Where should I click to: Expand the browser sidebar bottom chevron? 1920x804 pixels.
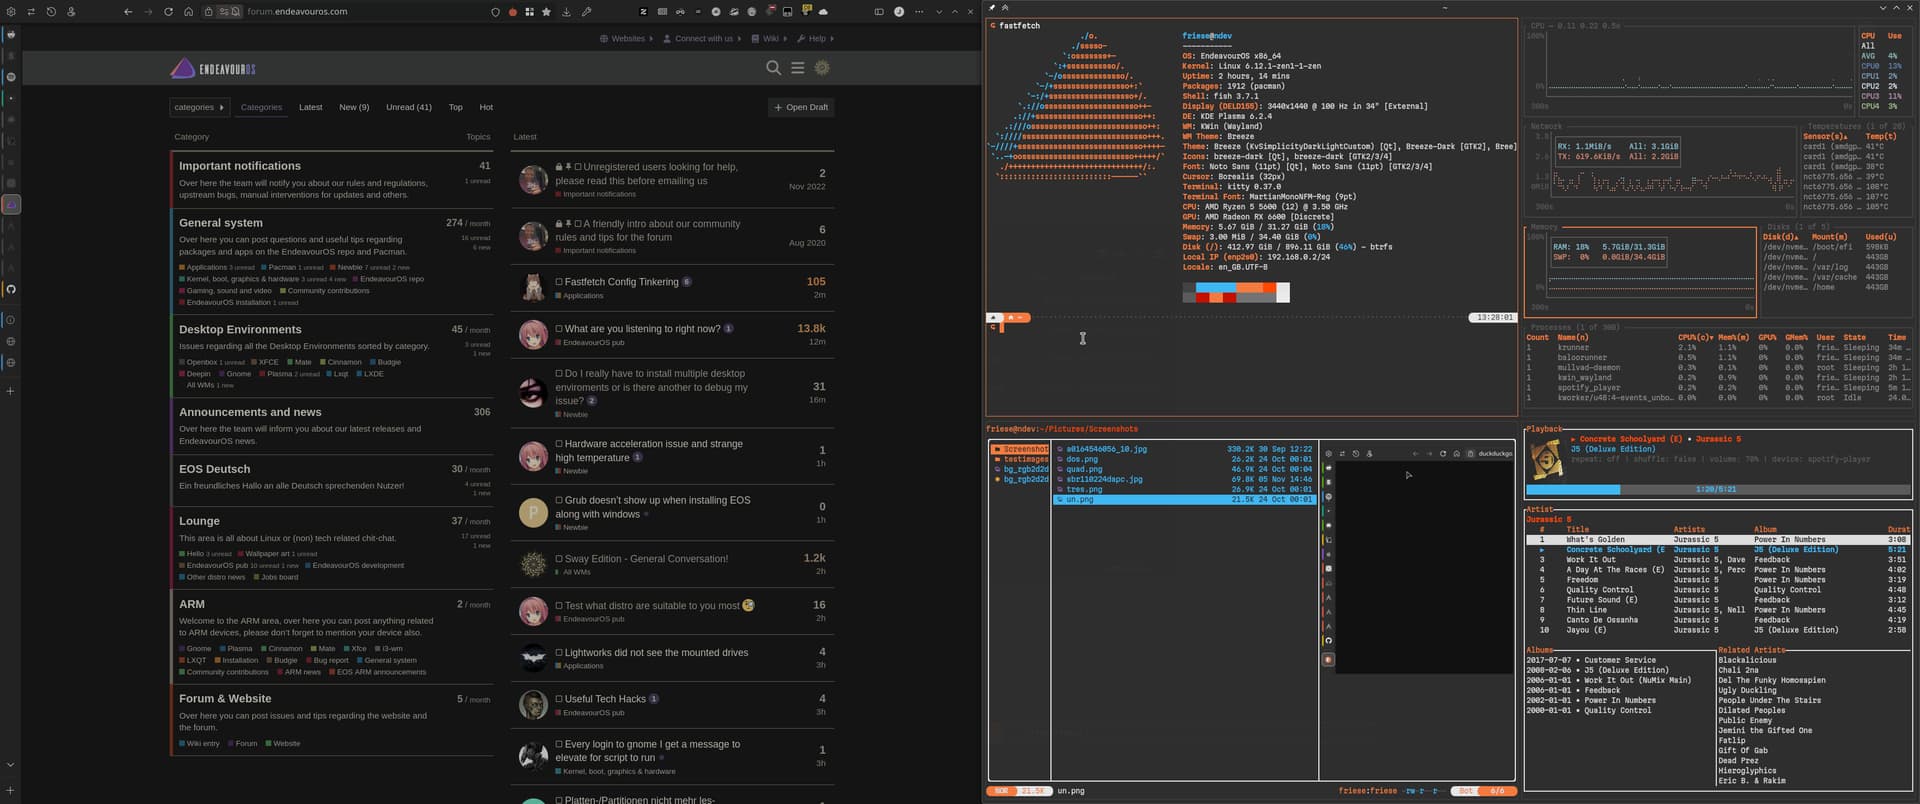click(10, 765)
